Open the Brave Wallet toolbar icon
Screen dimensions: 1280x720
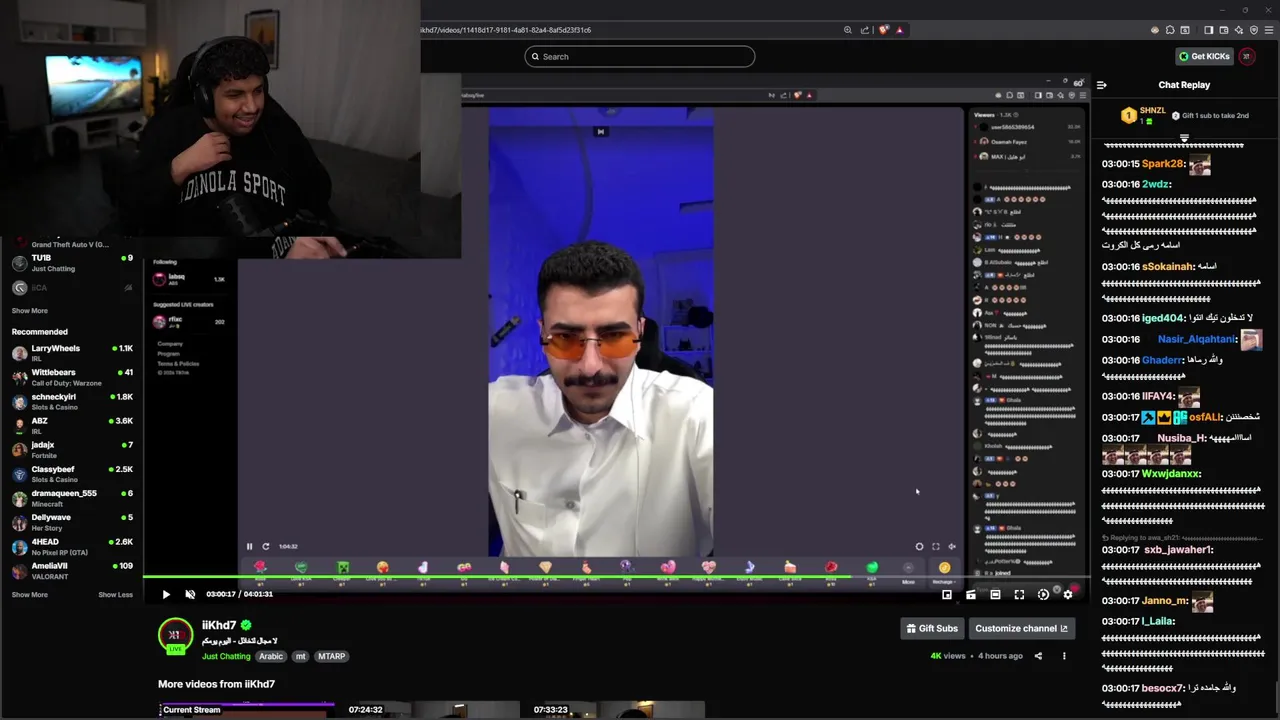click(x=1223, y=30)
